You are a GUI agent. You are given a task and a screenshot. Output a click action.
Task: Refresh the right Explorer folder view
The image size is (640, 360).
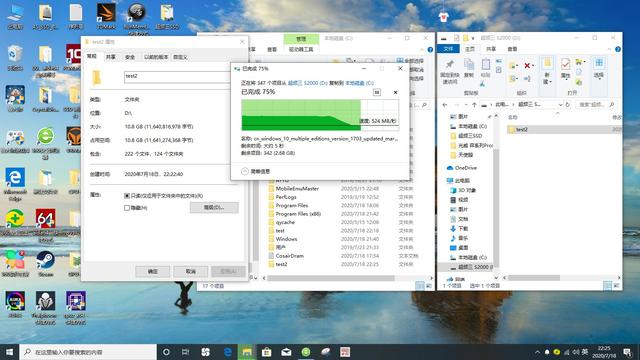pyautogui.click(x=567, y=105)
